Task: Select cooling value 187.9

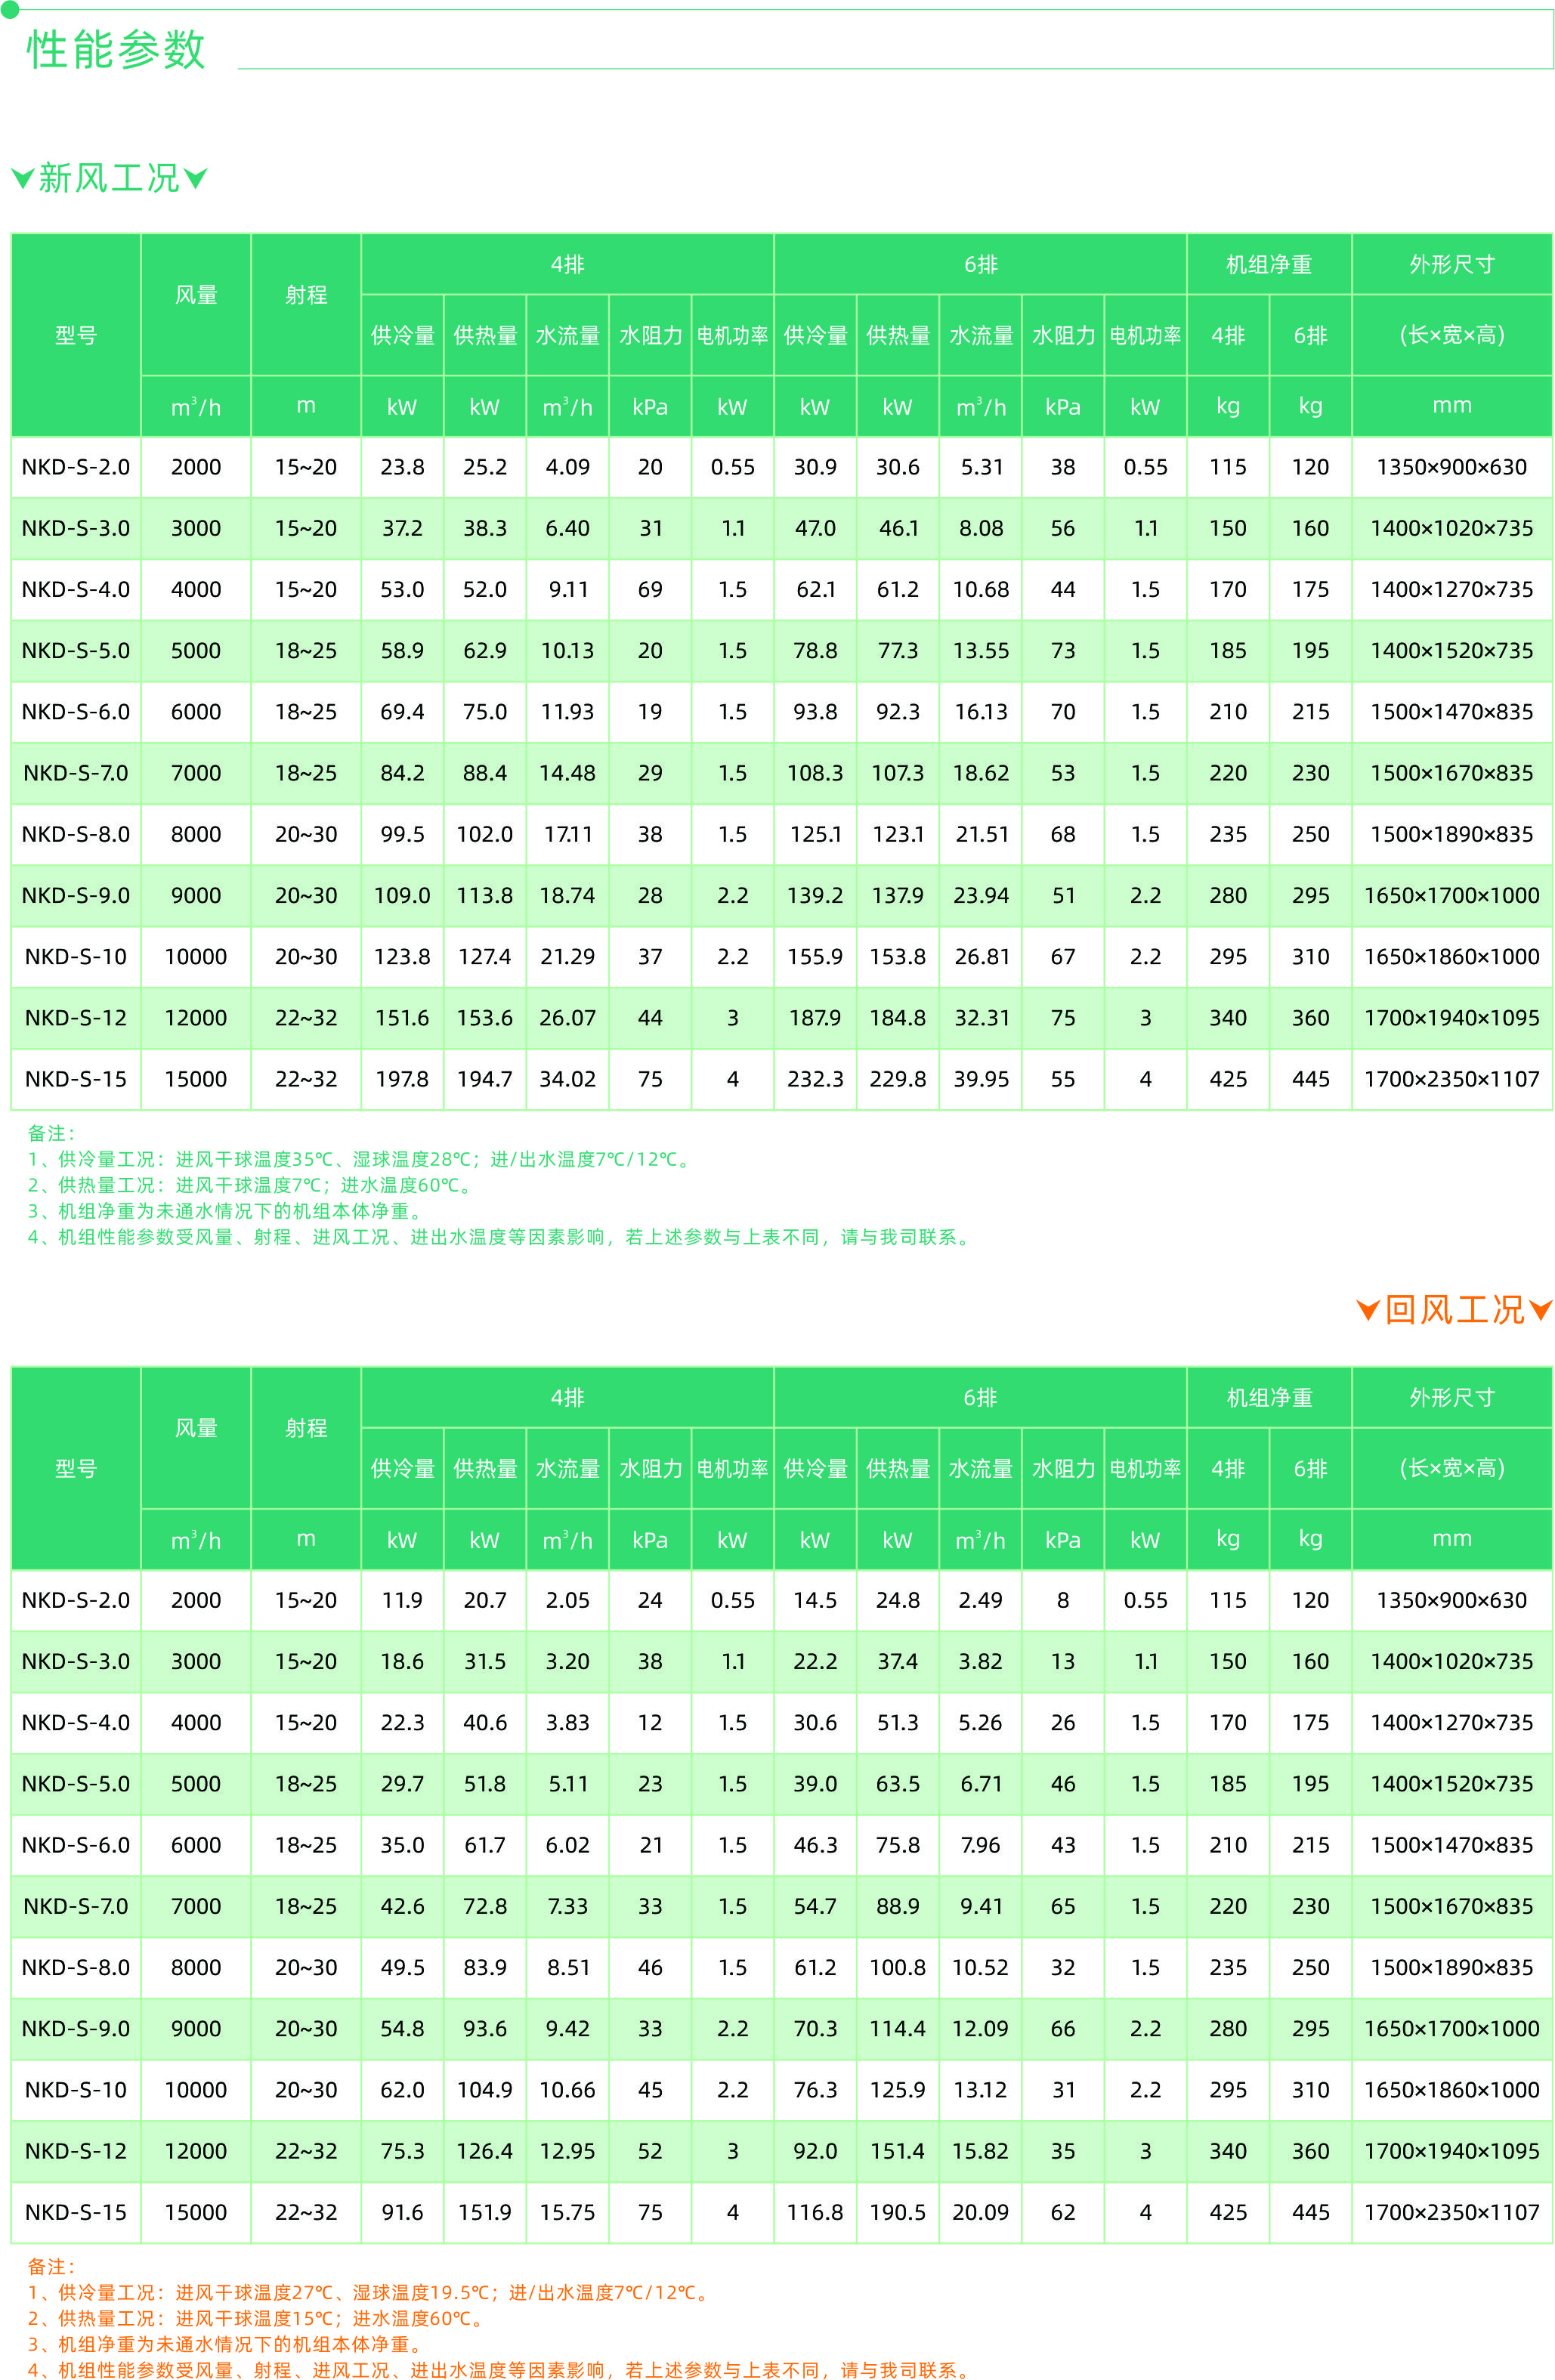Action: click(x=815, y=1018)
